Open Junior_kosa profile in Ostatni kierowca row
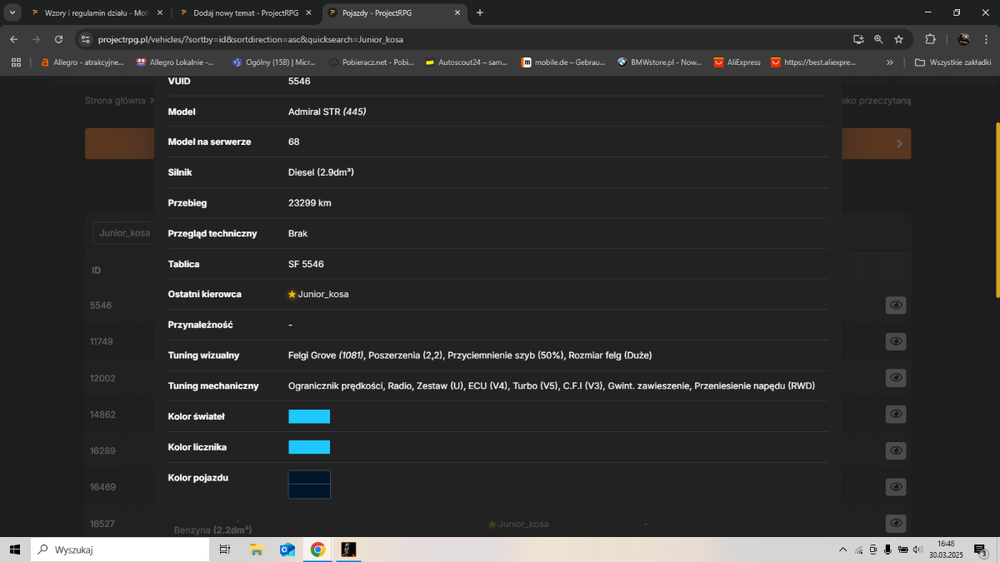The image size is (1000, 562). tap(323, 294)
